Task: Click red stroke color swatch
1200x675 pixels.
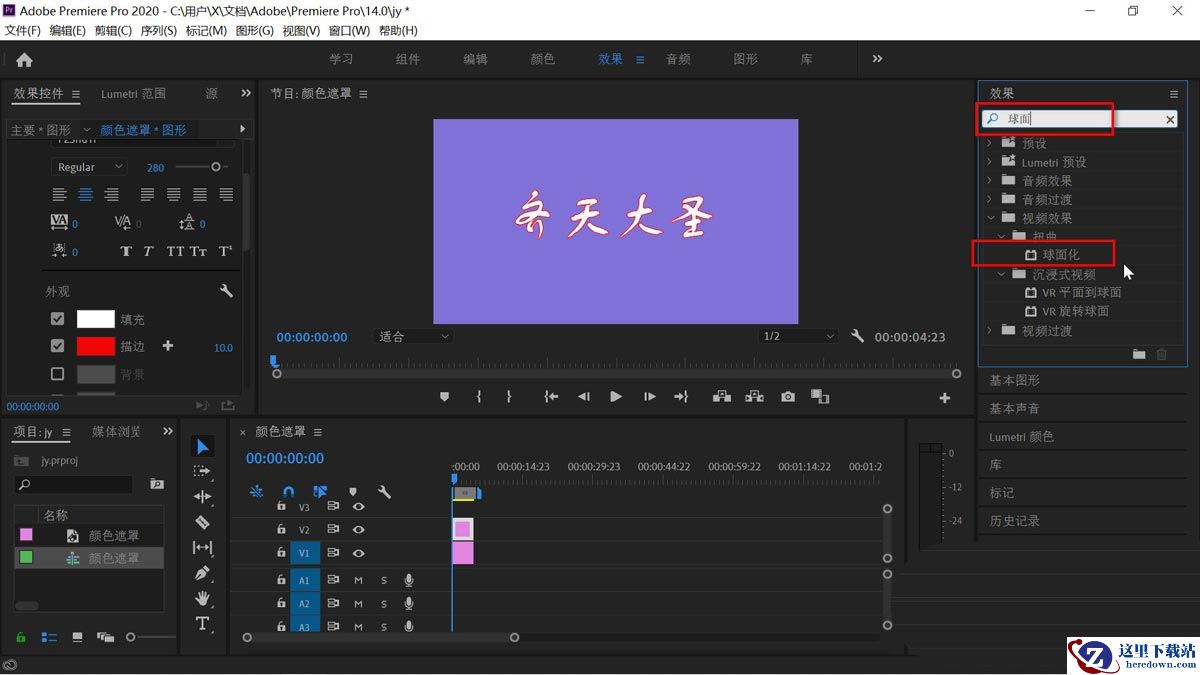Action: point(96,346)
